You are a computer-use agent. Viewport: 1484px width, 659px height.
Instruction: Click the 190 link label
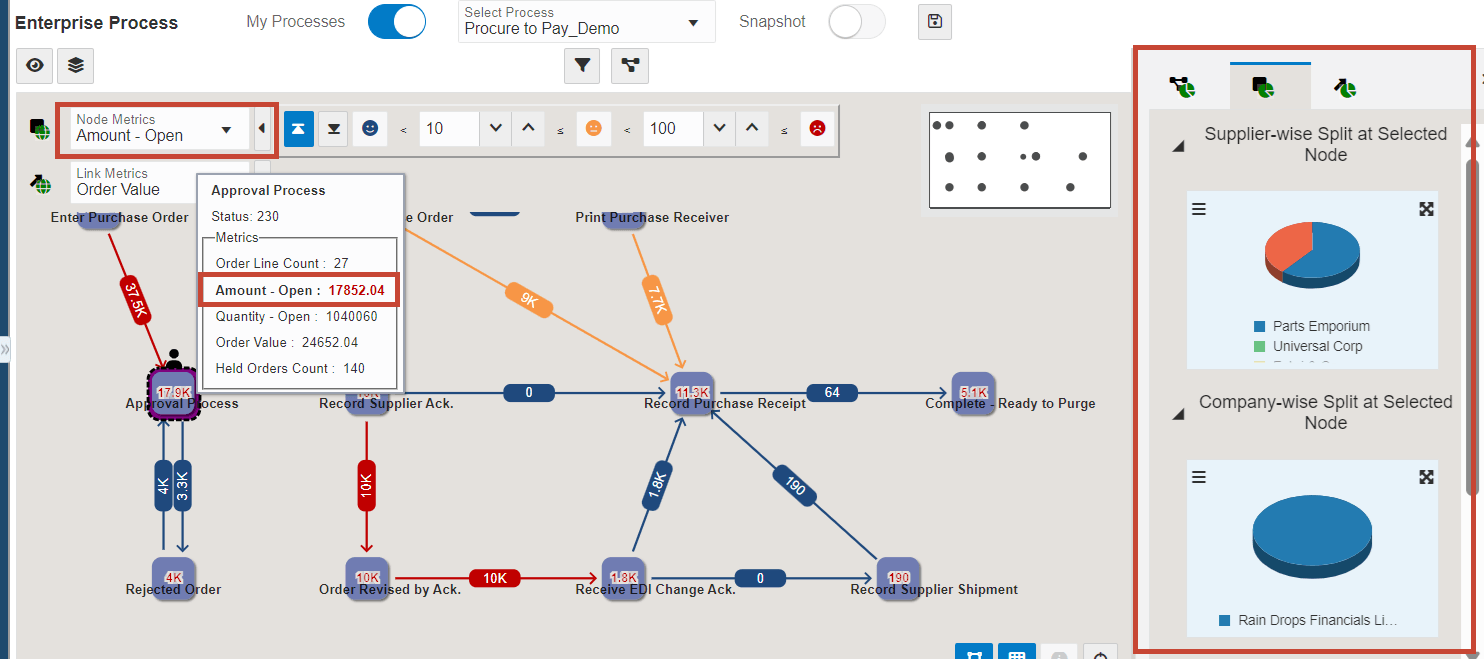pyautogui.click(x=795, y=488)
